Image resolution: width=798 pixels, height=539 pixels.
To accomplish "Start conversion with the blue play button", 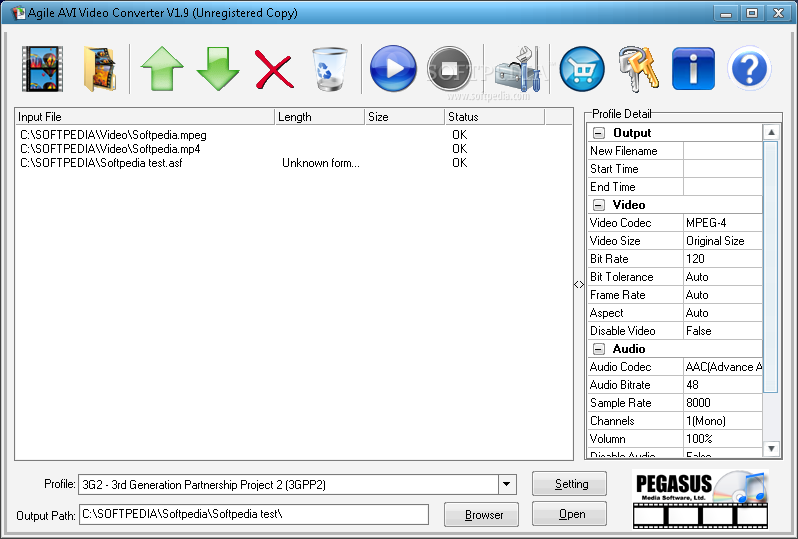I will pyautogui.click(x=393, y=69).
